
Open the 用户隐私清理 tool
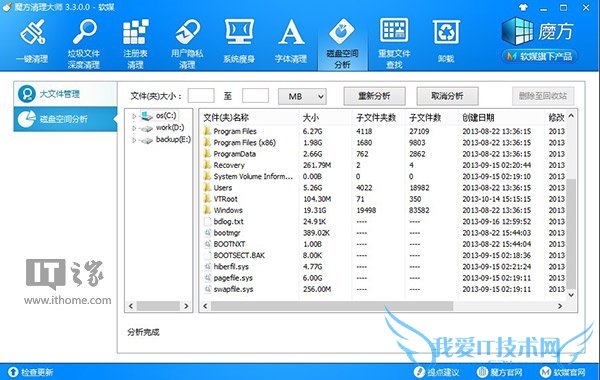(x=187, y=43)
